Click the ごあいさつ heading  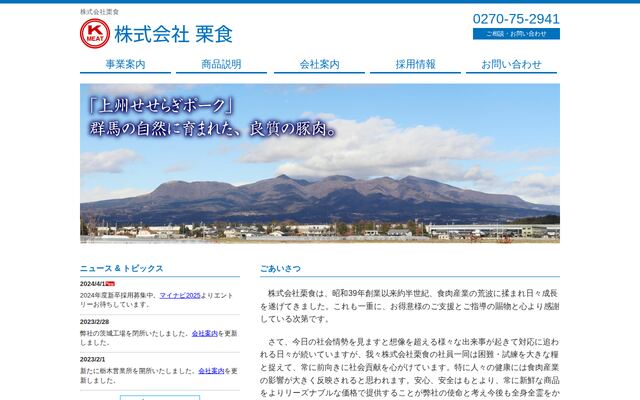pyautogui.click(x=280, y=268)
